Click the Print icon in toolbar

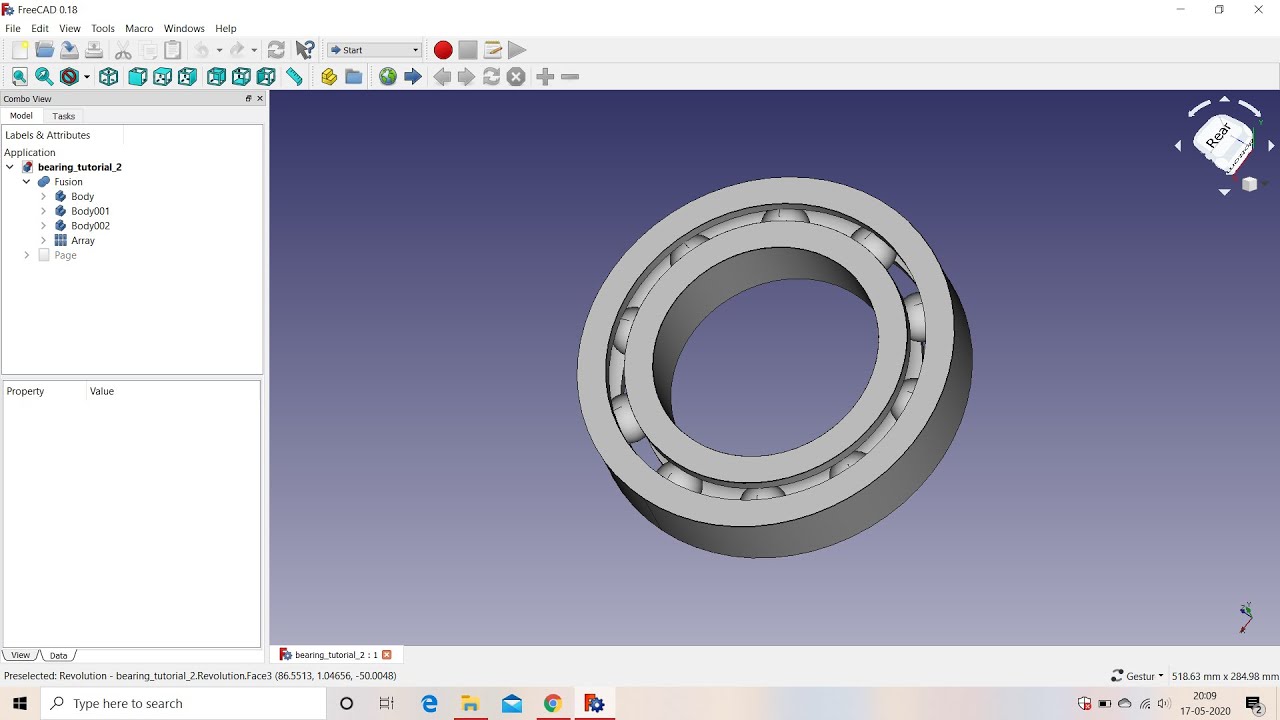93,50
